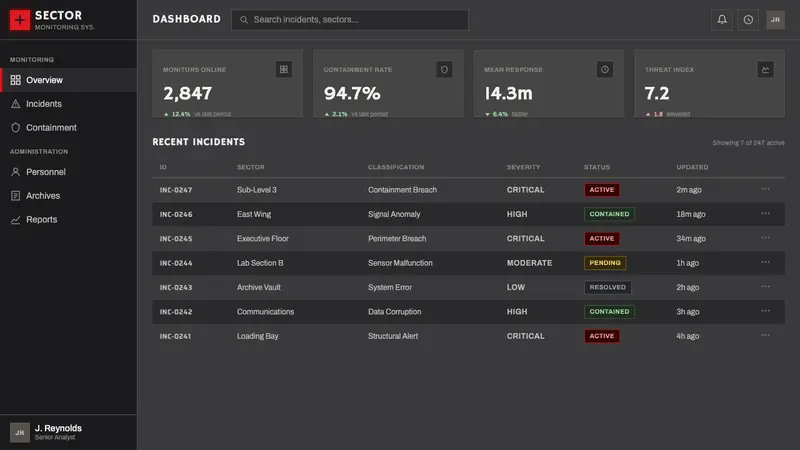Sort by Updated column header
The image size is (800, 450).
692,167
